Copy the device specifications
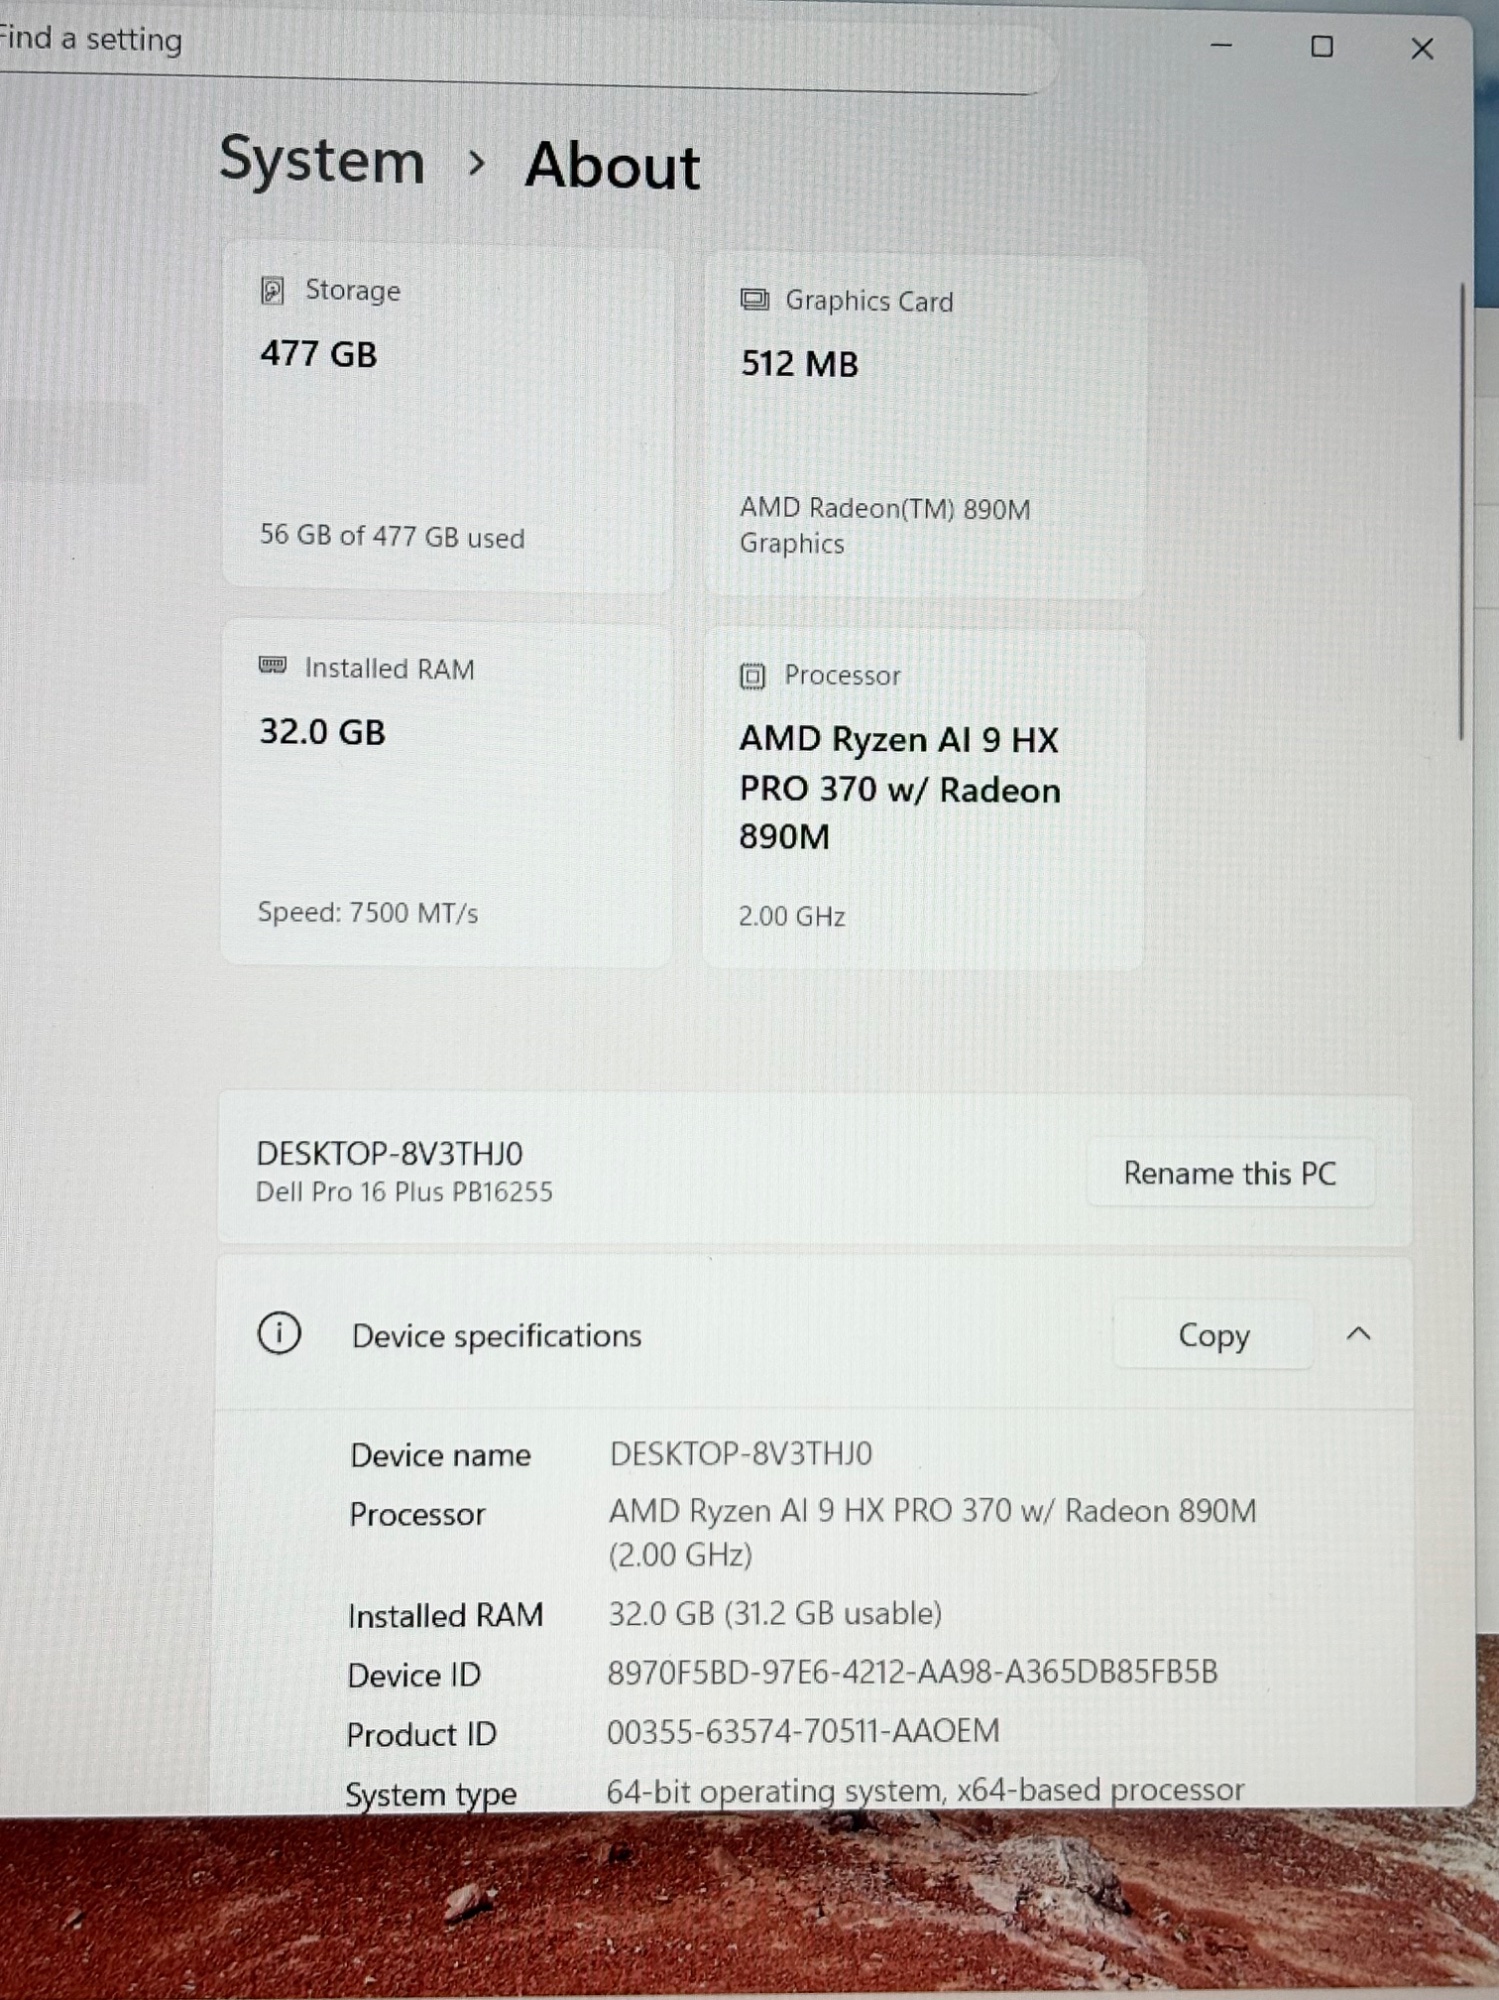Screen dimensions: 1499x2000 [1213, 1335]
